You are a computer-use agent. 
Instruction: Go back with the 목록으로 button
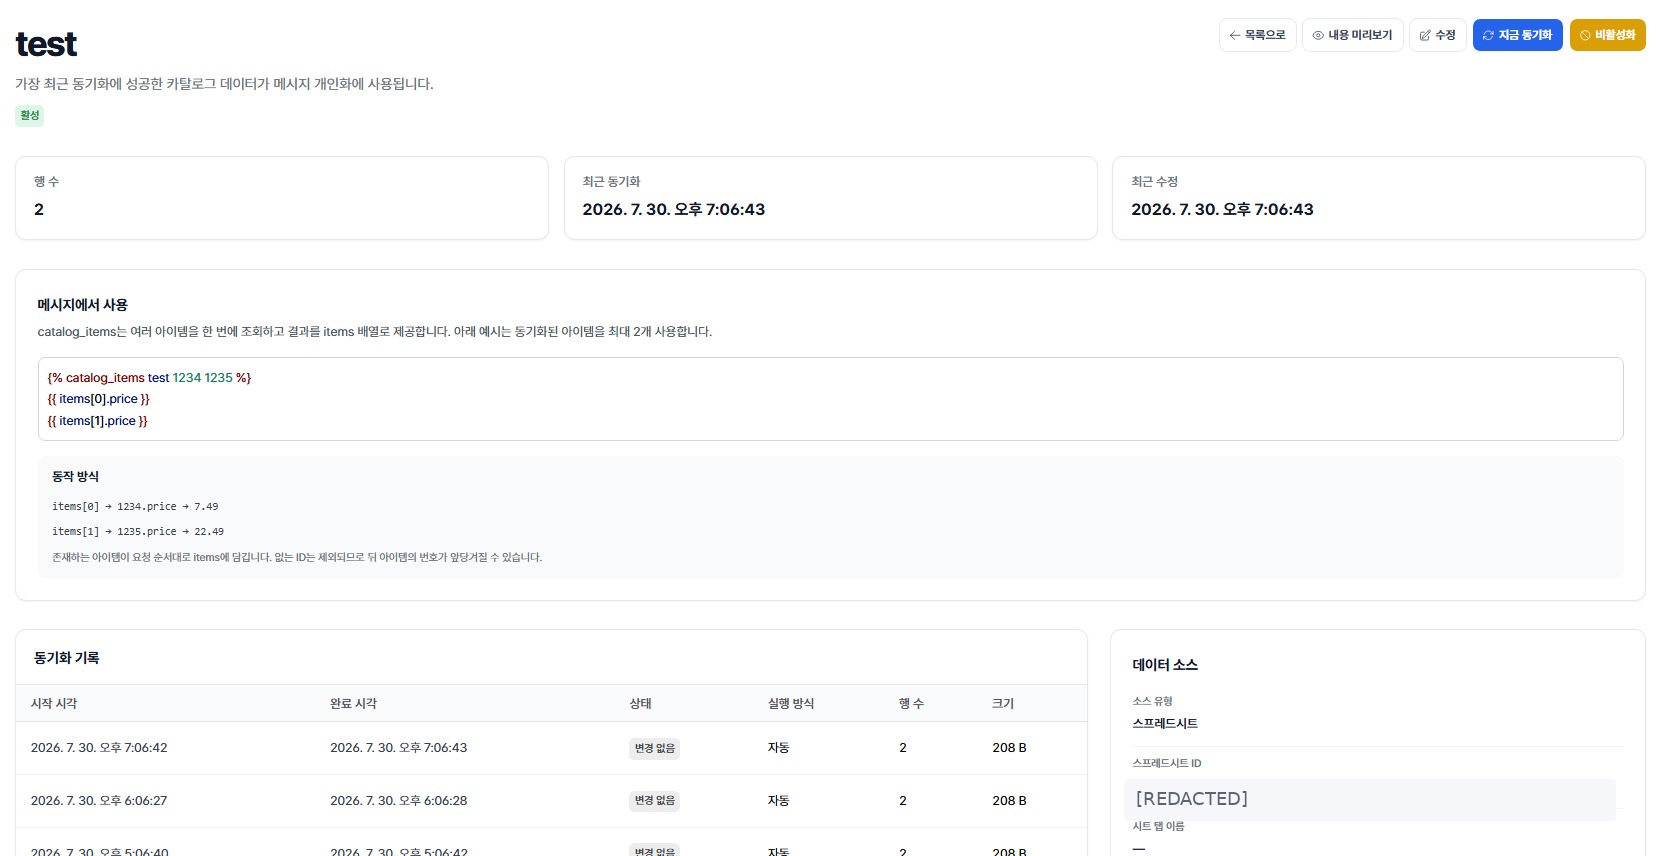1257,35
